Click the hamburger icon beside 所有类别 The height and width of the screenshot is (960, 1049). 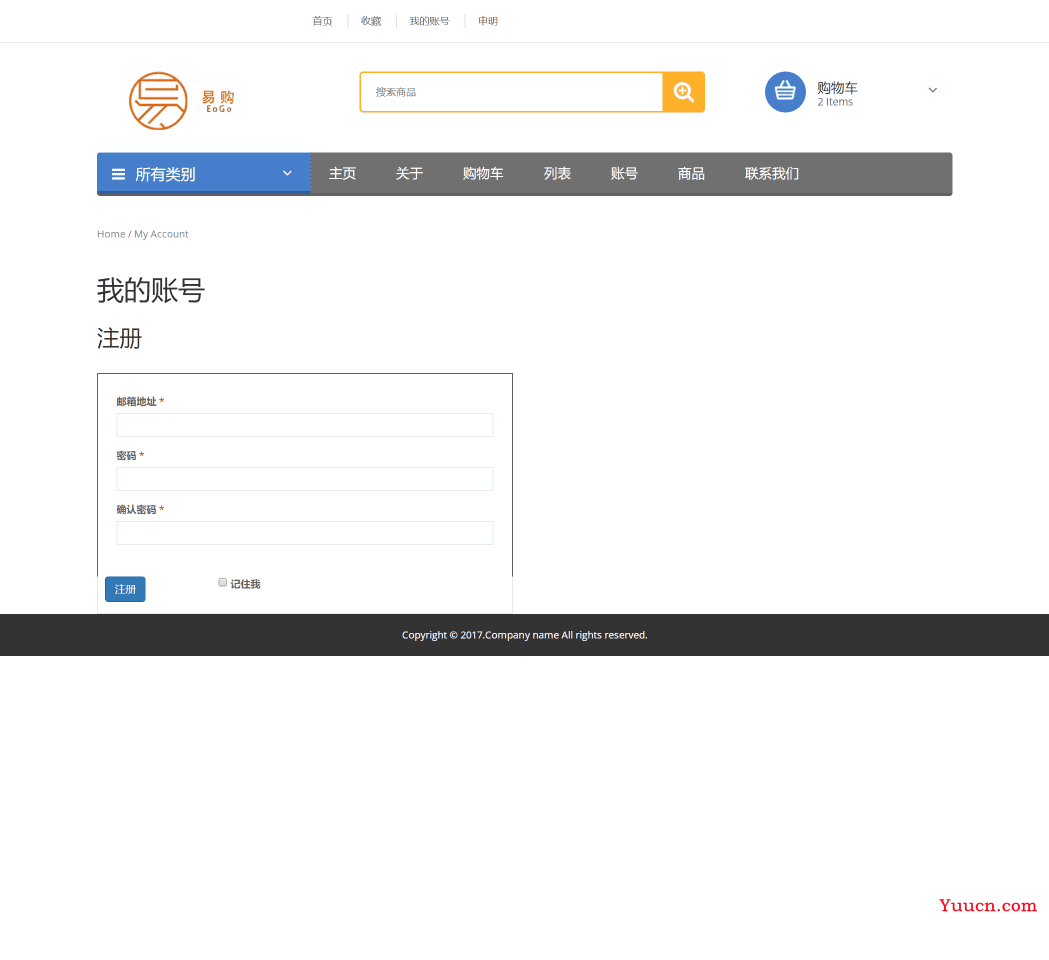[x=118, y=175]
